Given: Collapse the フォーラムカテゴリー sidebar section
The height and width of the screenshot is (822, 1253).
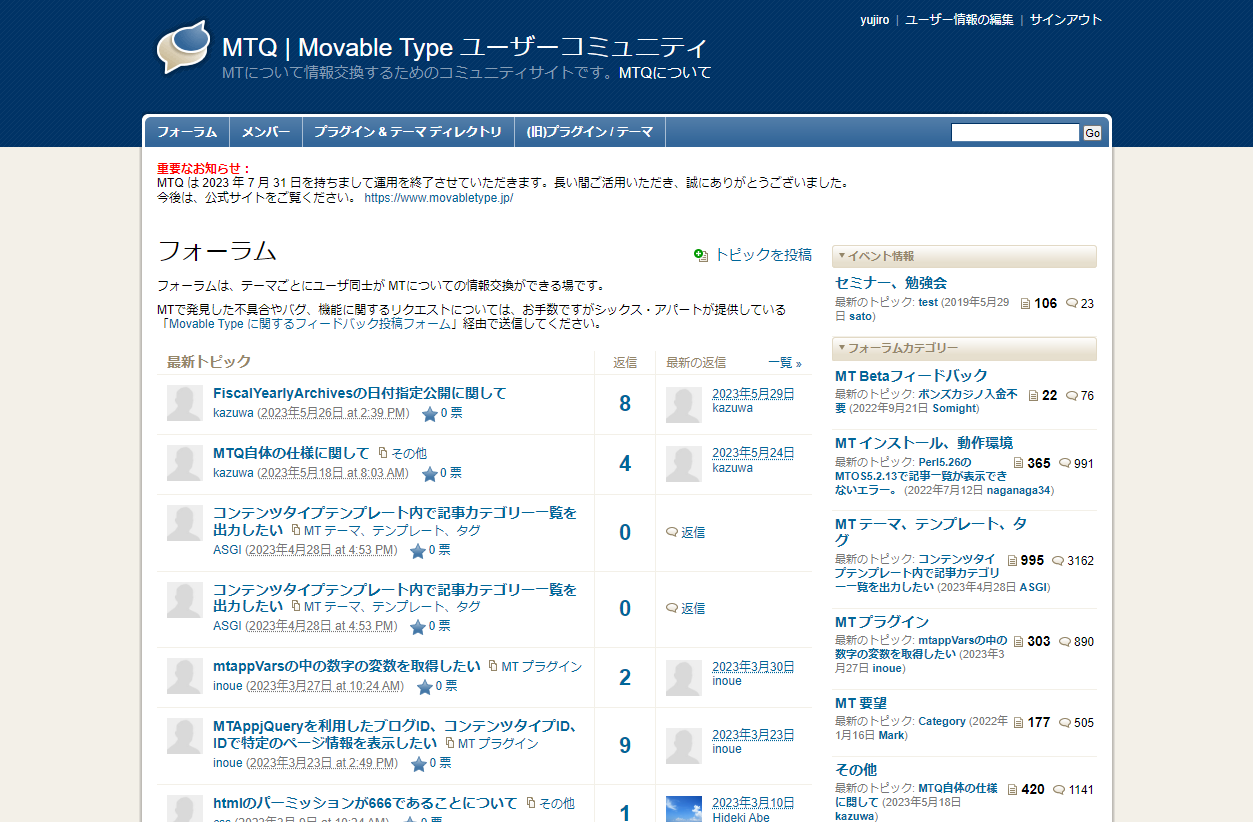Looking at the screenshot, I should 842,348.
